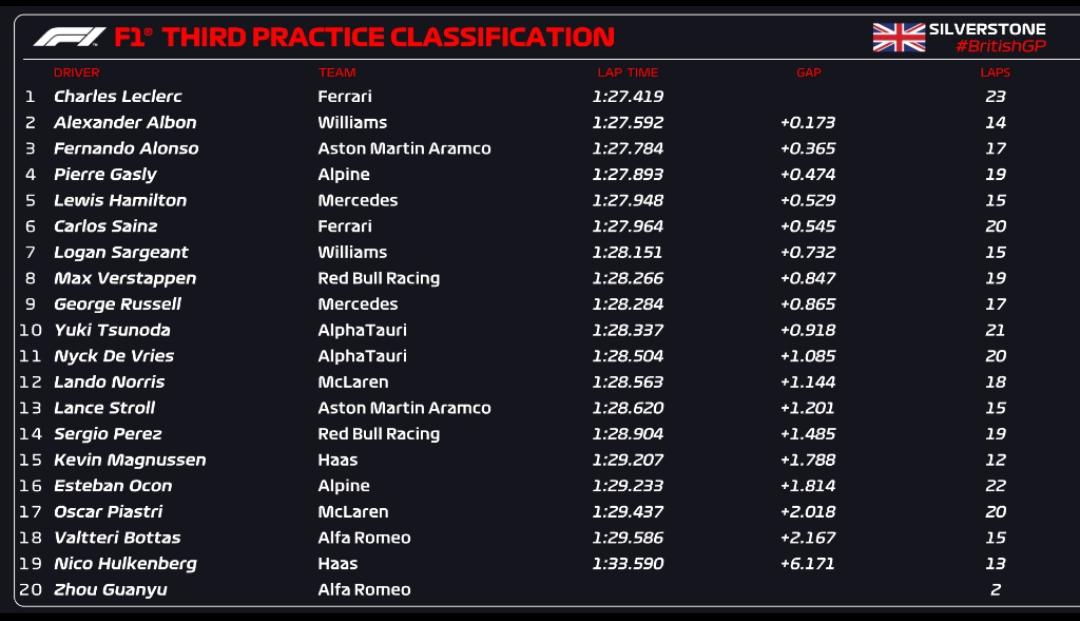Click Lando Norris's McLaren team entry
The height and width of the screenshot is (621, 1080).
click(x=353, y=382)
